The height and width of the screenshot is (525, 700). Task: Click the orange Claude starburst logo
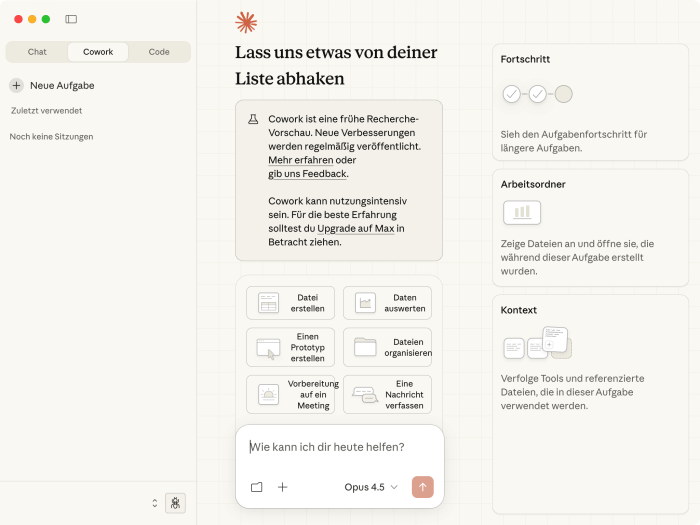coord(246,22)
